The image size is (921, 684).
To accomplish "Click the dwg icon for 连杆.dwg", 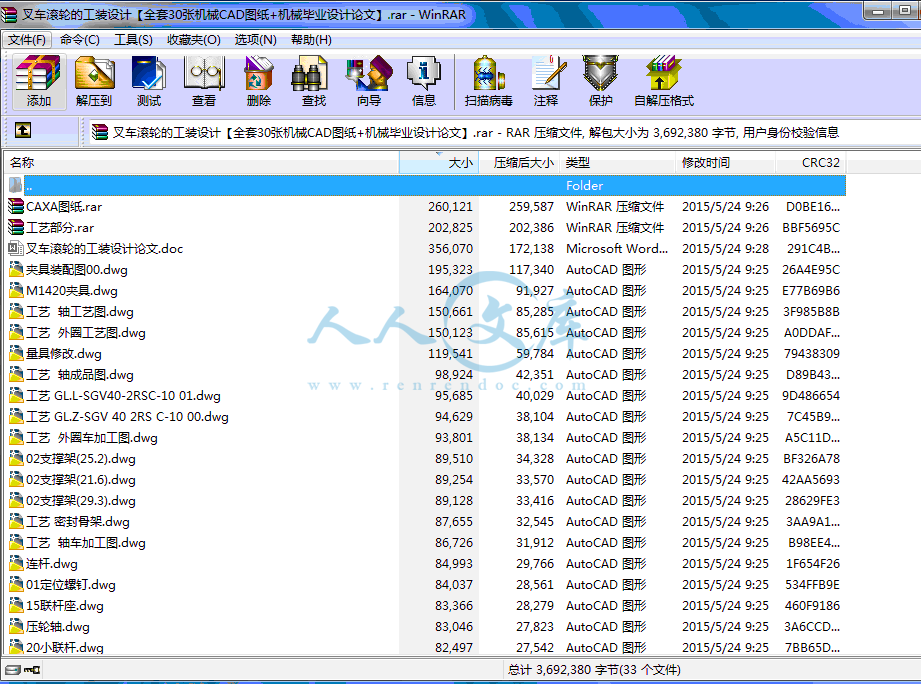I will coord(16,564).
